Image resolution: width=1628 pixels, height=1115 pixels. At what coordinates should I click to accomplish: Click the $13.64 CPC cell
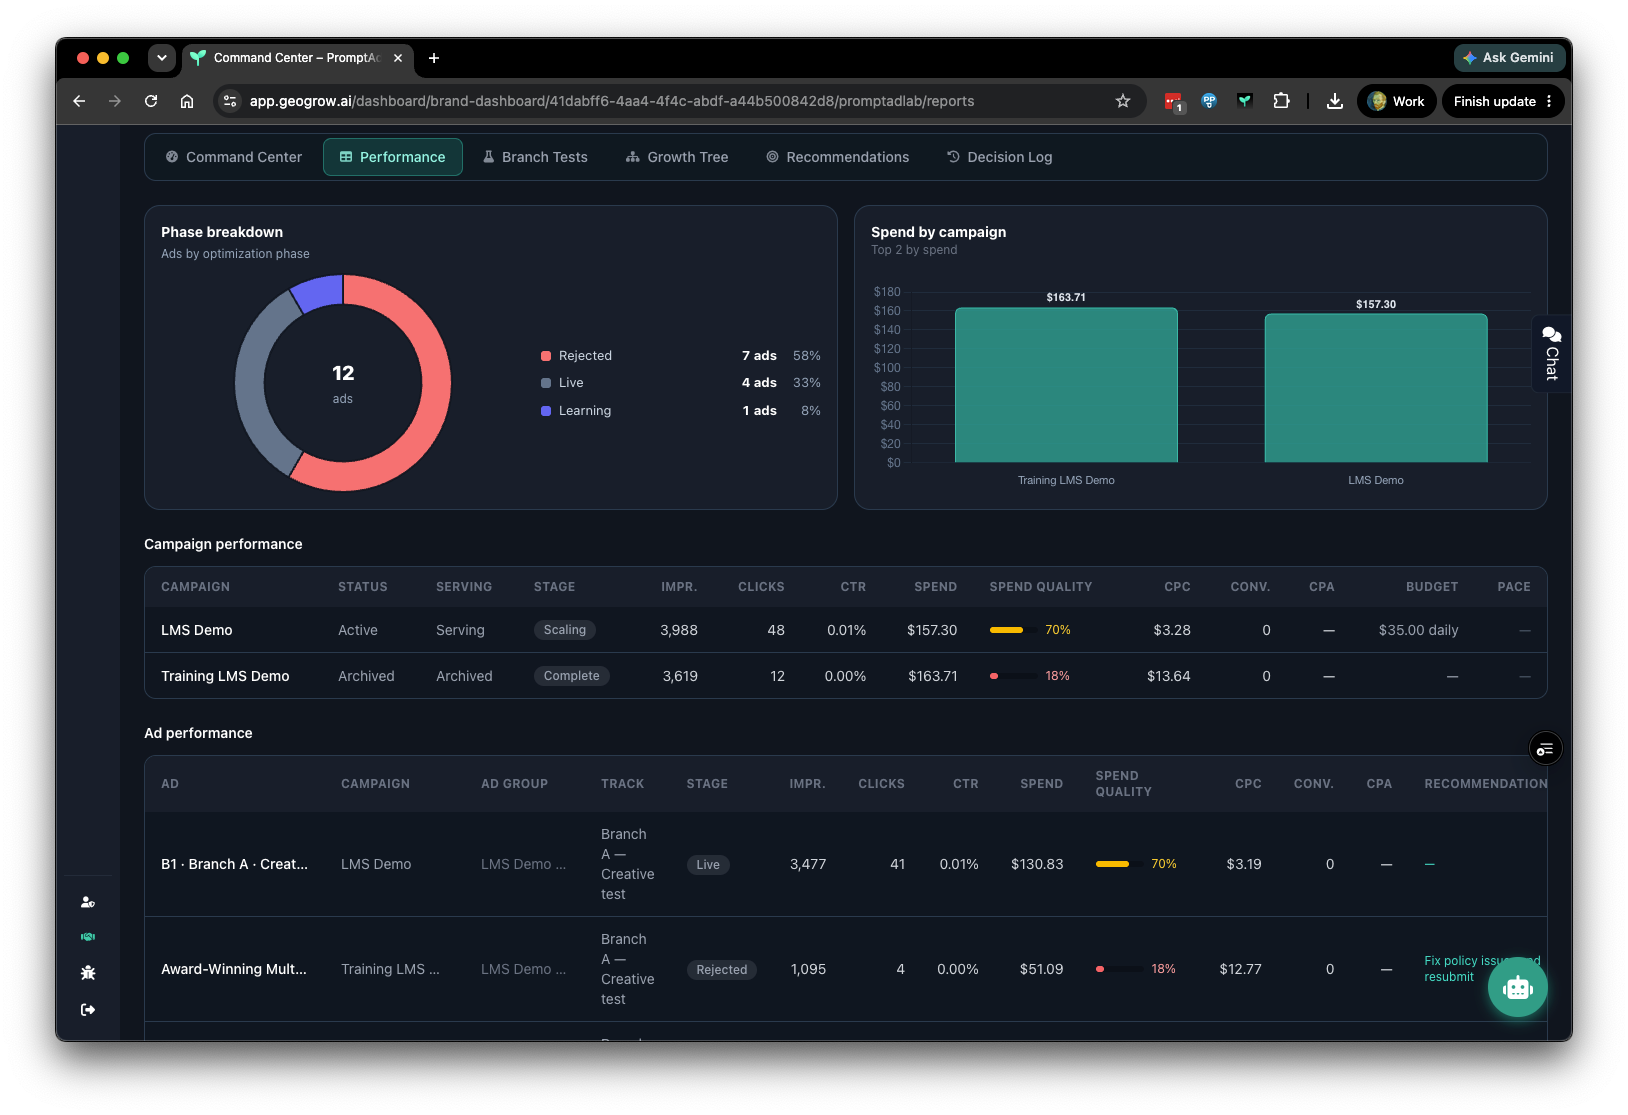coord(1169,676)
